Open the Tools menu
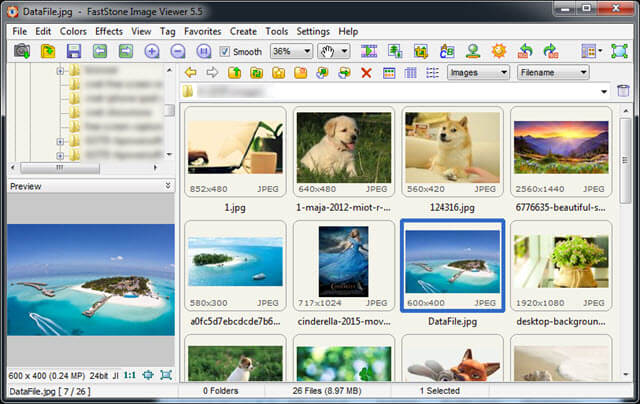Viewport: 640px width, 404px height. (x=276, y=31)
